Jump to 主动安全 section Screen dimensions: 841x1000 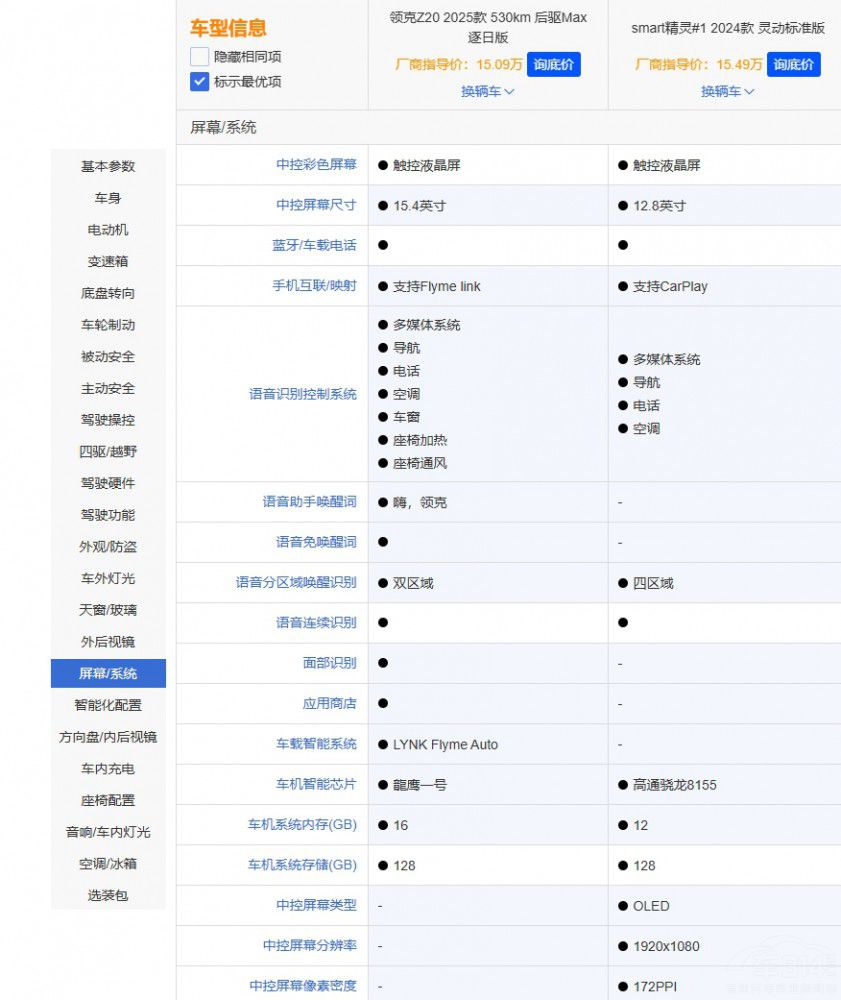tap(108, 388)
